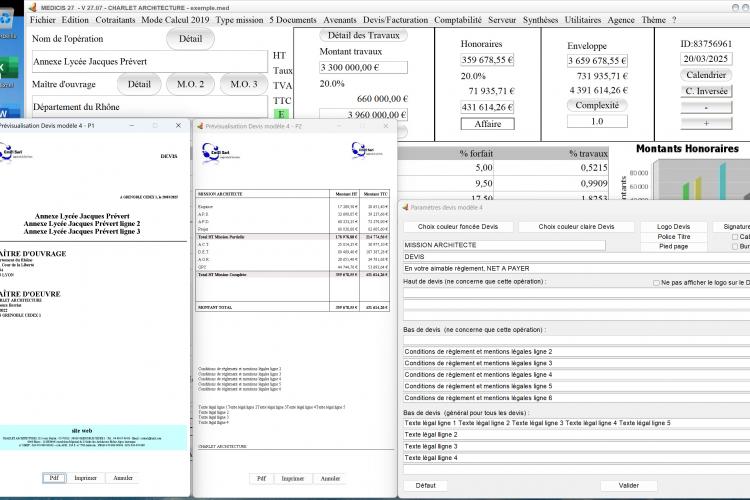Screen dimensions: 750x500
Task: Click Choix couleur foncée Devis
Action: point(458,227)
